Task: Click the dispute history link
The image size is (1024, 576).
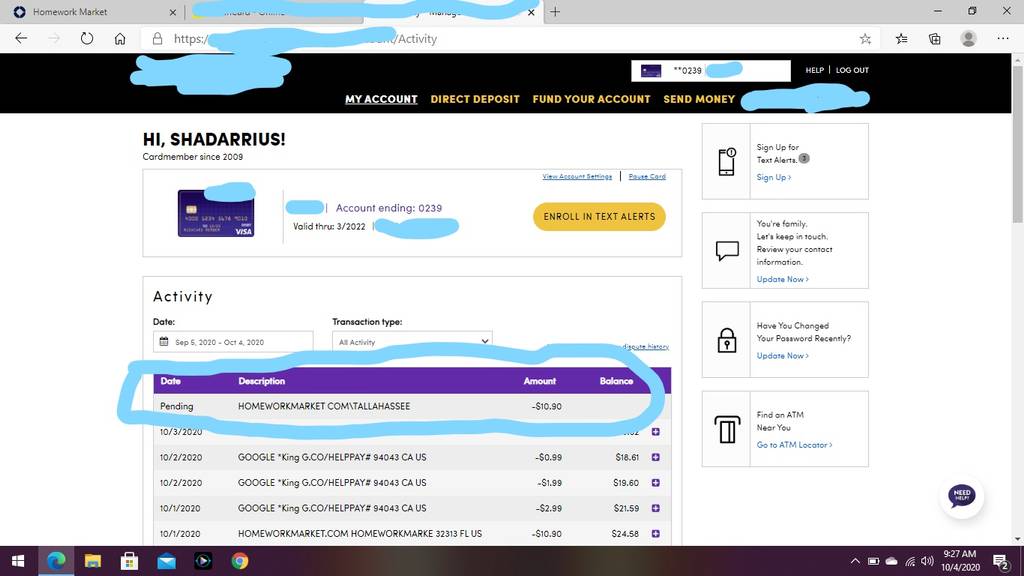Action: pyautogui.click(x=645, y=346)
